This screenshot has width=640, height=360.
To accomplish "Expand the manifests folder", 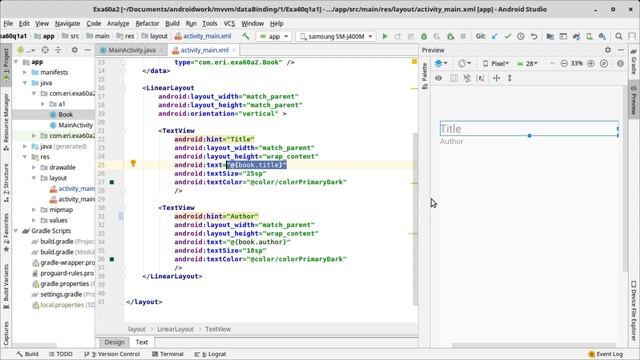I will click(x=25, y=72).
